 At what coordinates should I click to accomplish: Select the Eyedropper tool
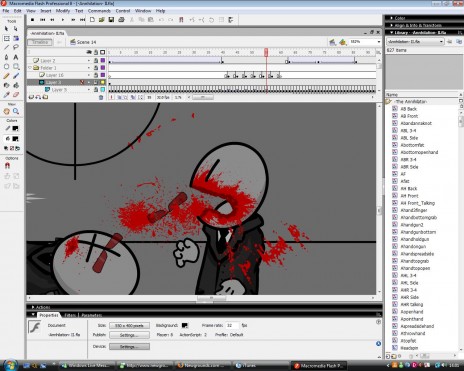coord(6,95)
